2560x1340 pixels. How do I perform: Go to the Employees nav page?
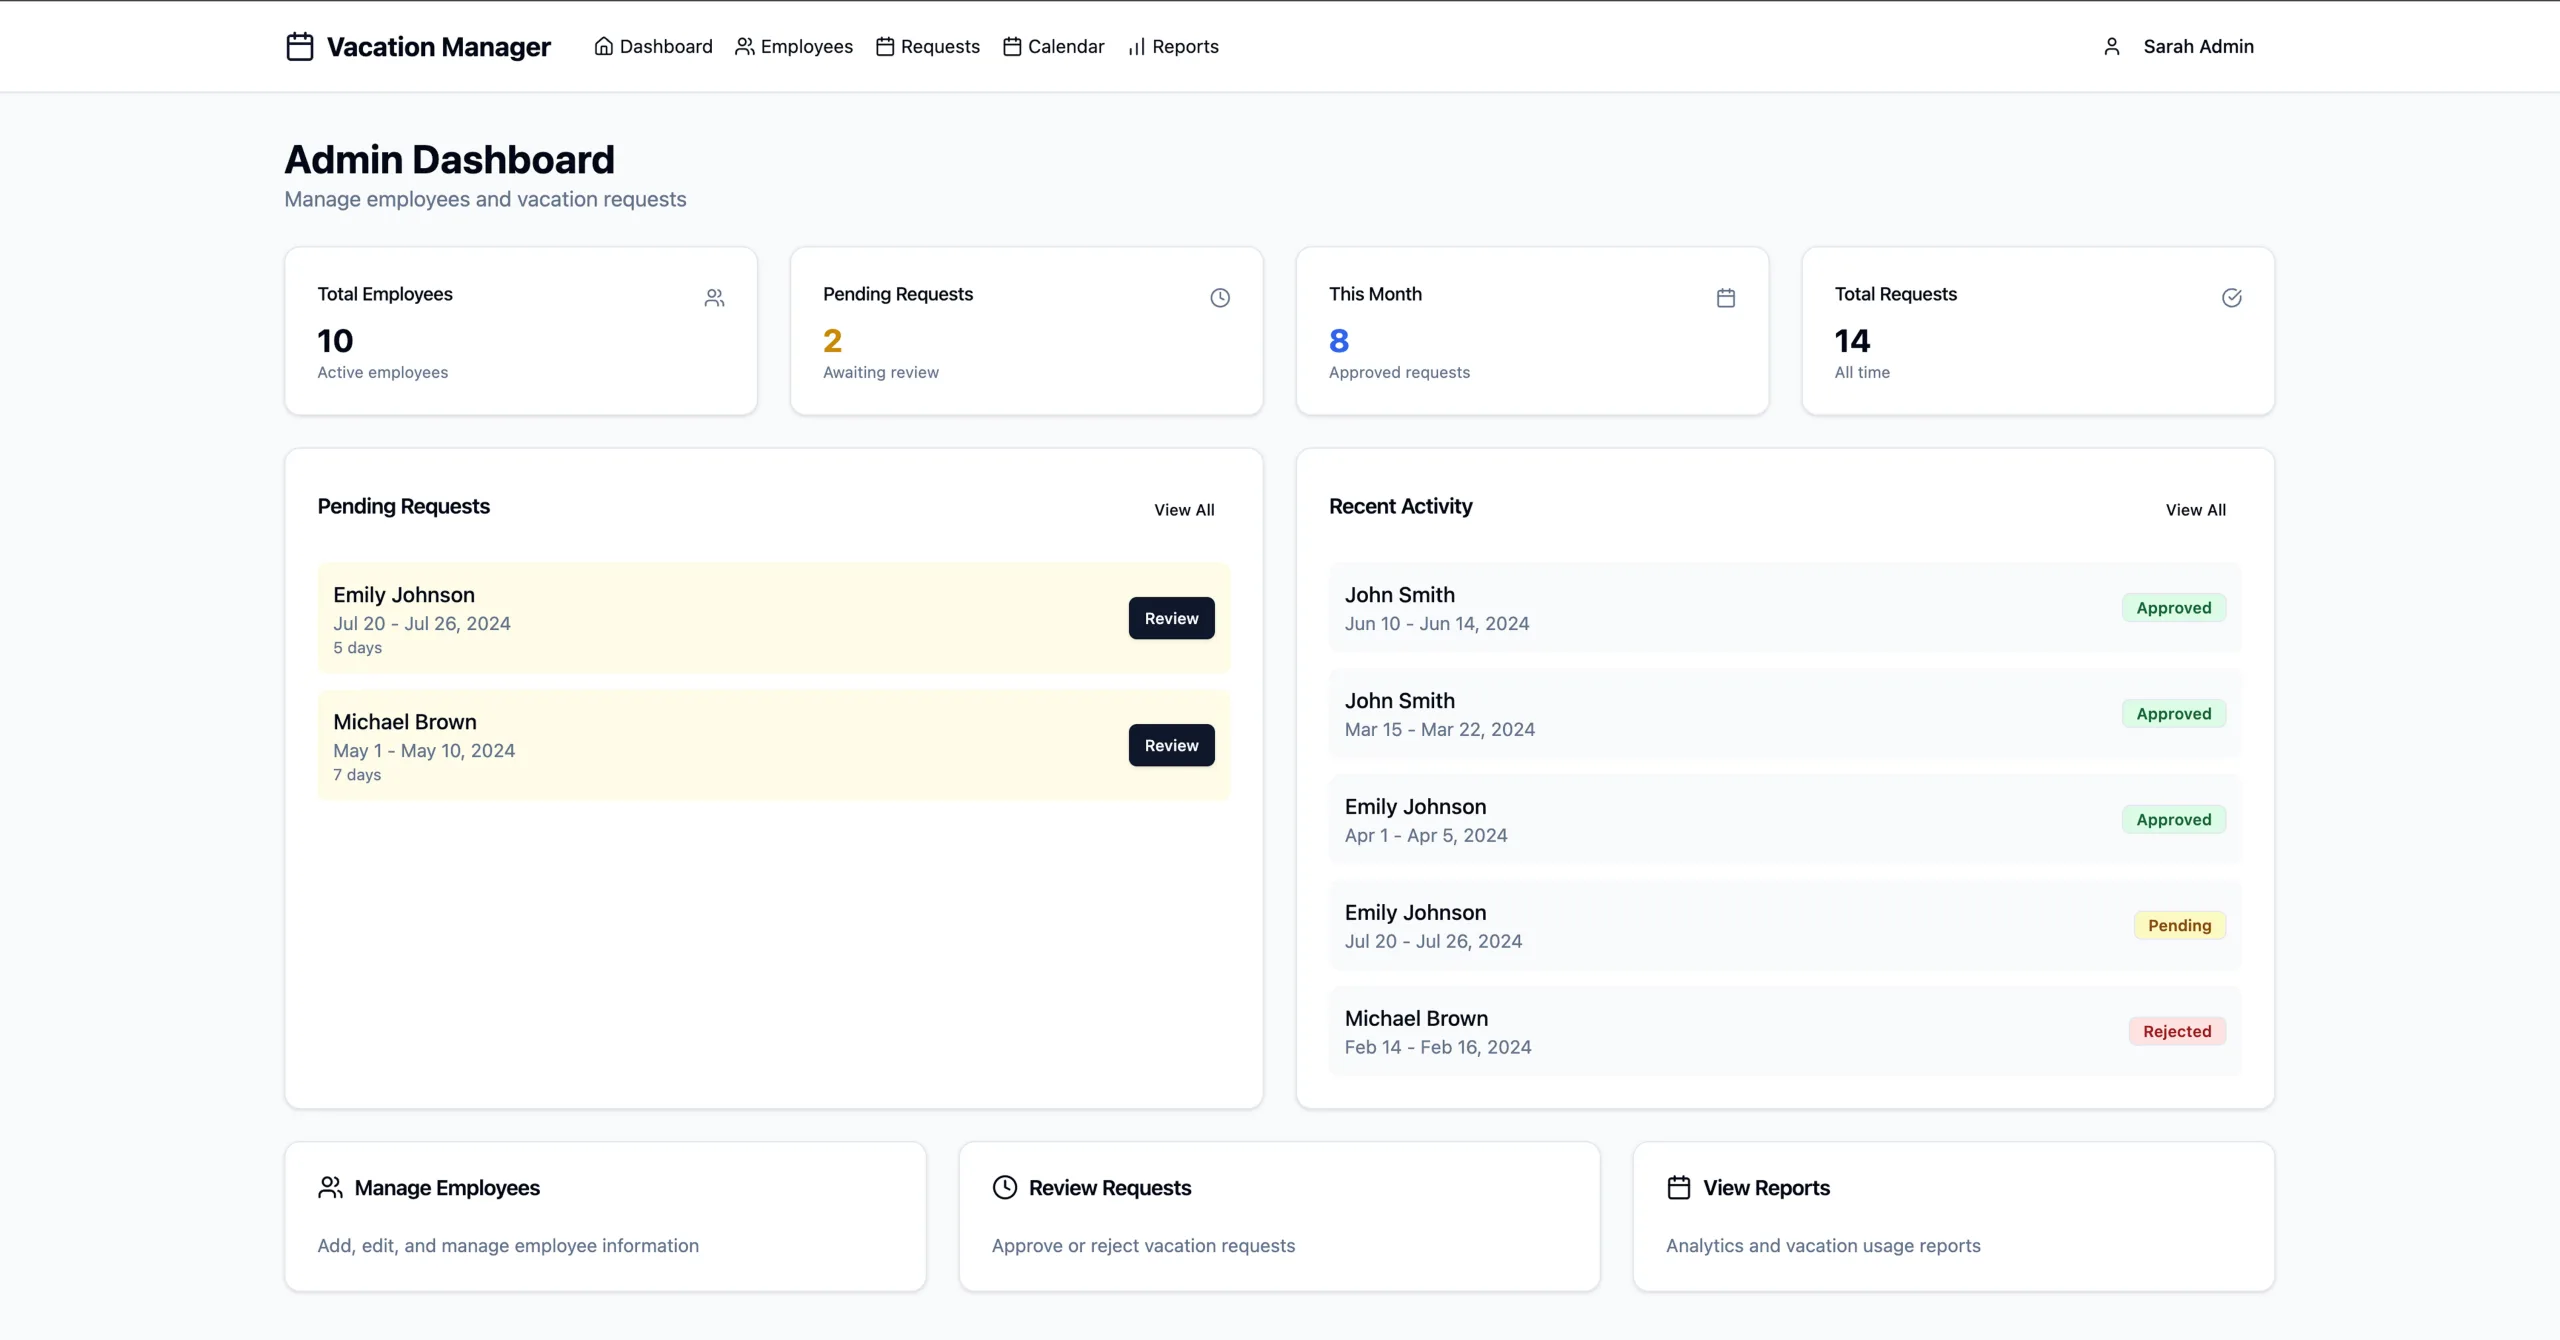794,47
